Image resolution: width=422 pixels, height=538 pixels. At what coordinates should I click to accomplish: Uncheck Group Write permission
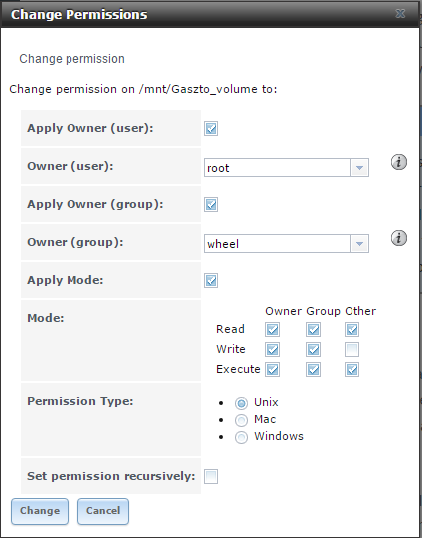313,350
